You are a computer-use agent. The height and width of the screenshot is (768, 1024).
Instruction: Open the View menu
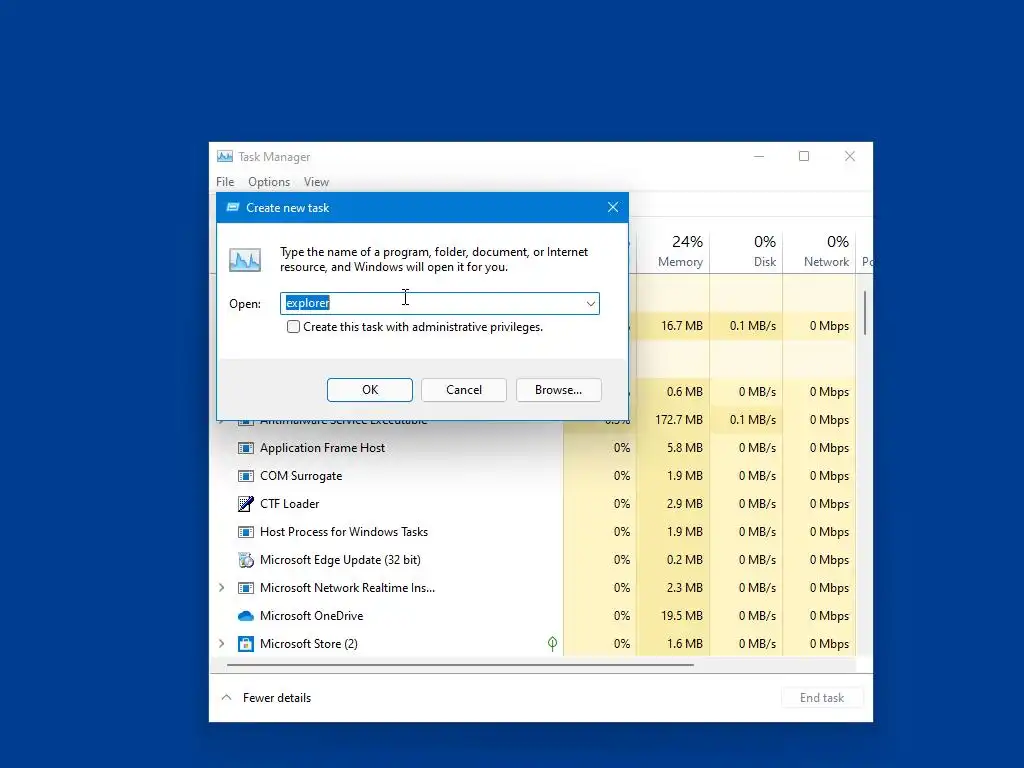pos(316,182)
